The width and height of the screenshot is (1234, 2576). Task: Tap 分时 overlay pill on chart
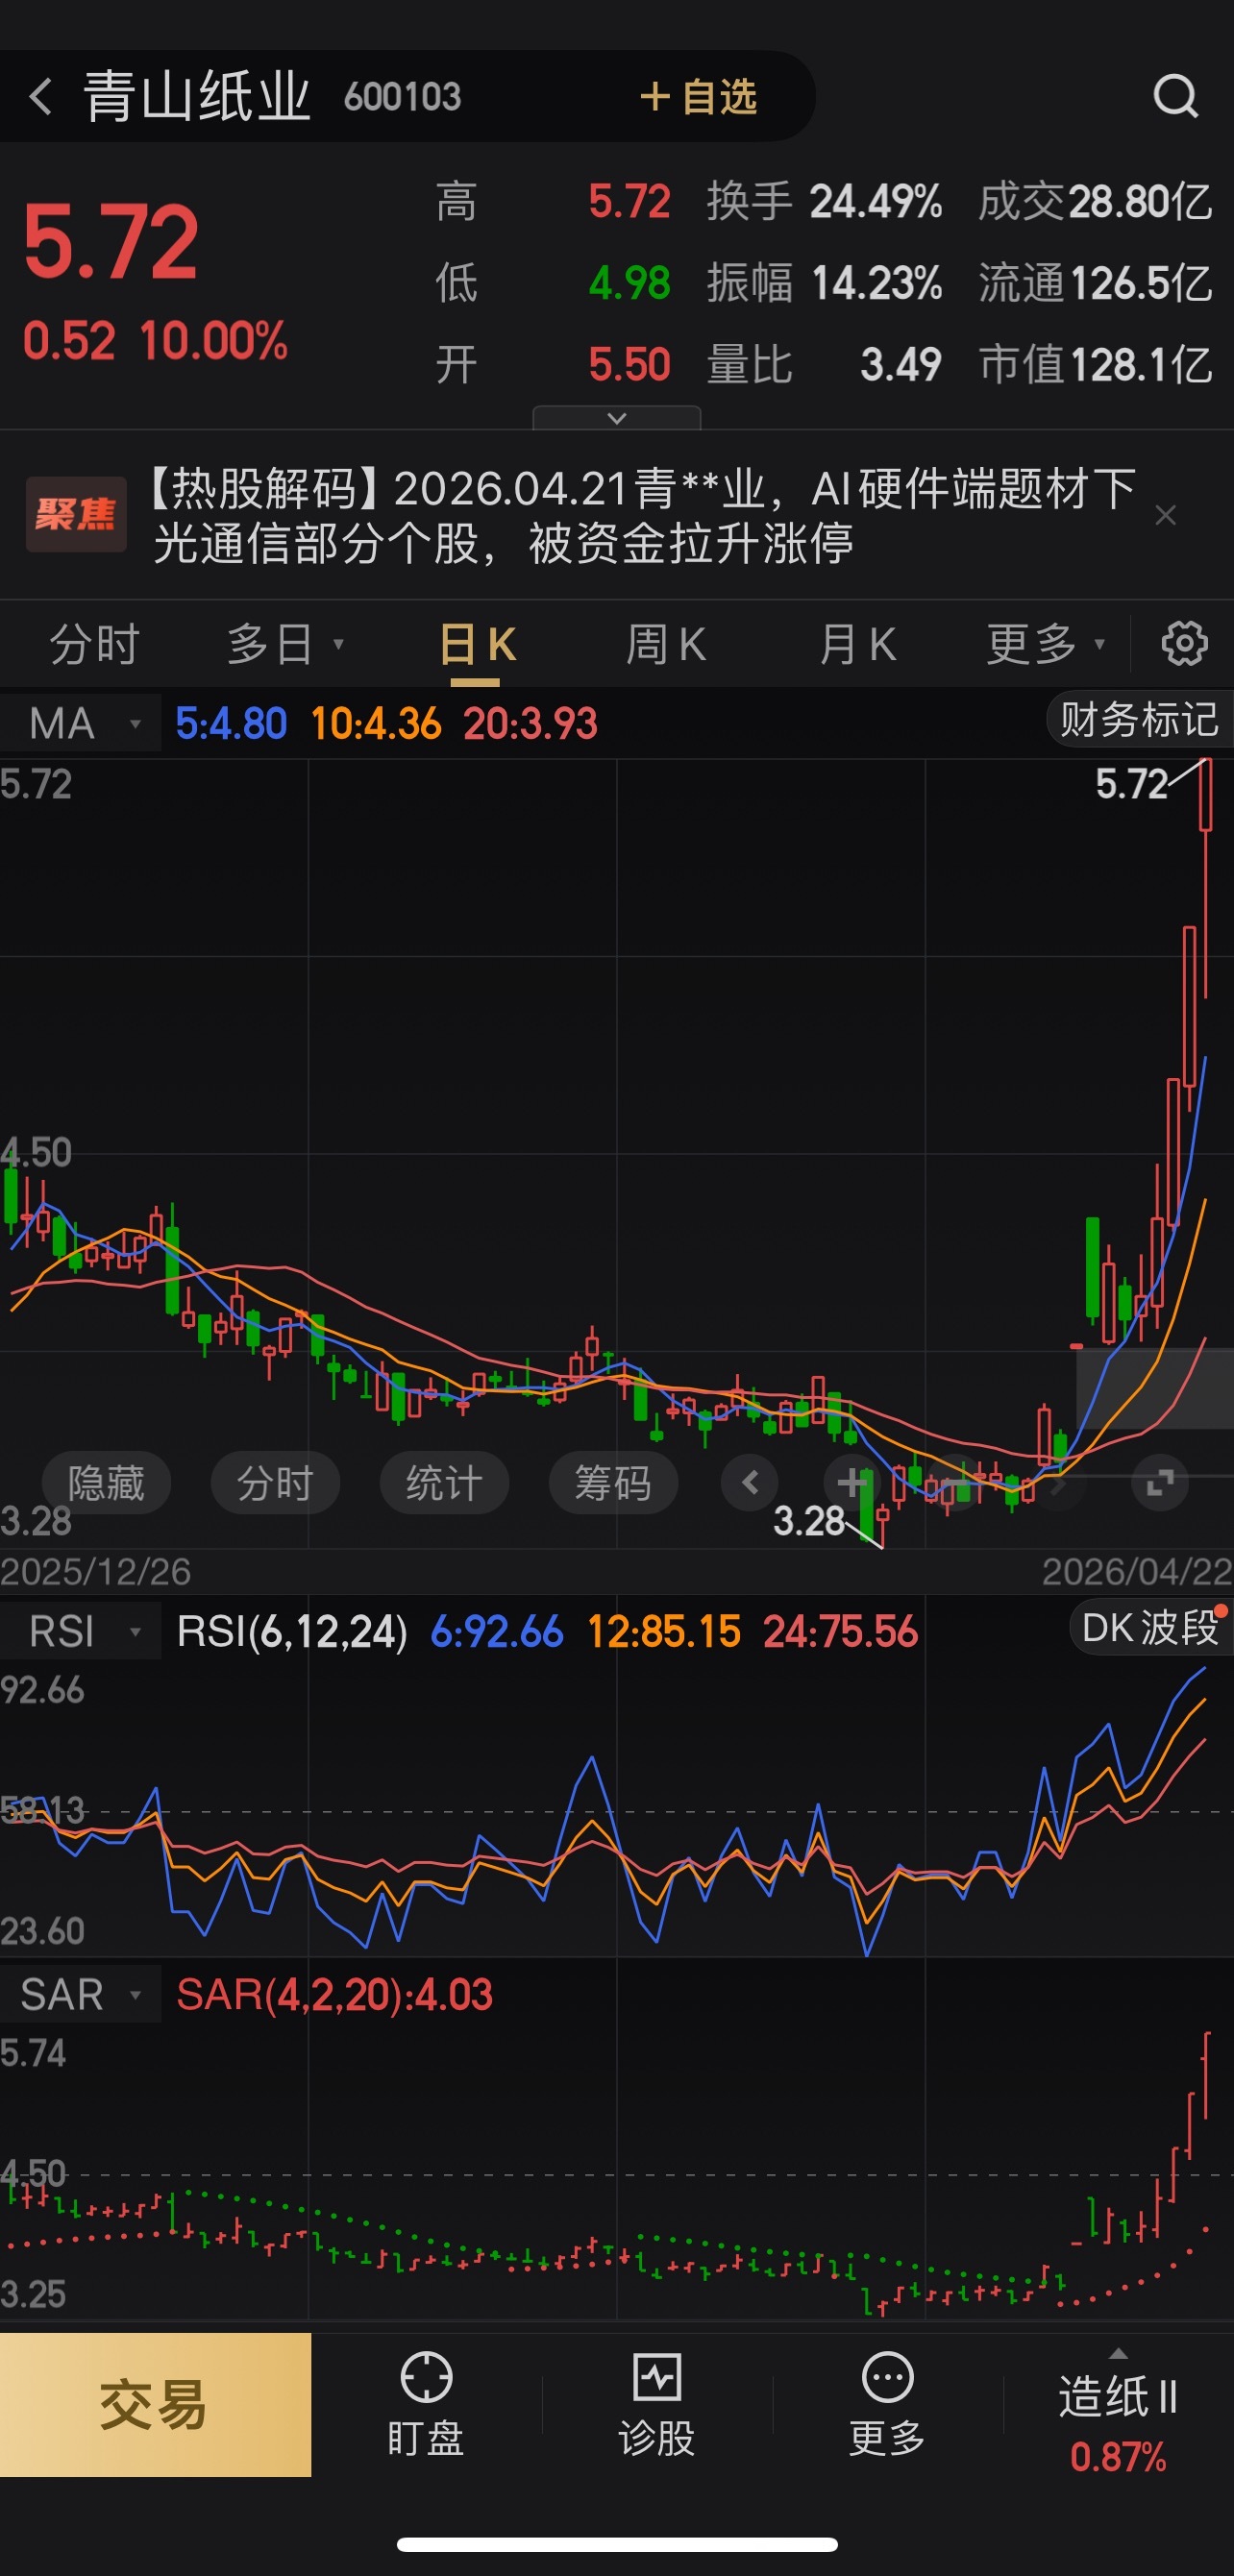(275, 1482)
